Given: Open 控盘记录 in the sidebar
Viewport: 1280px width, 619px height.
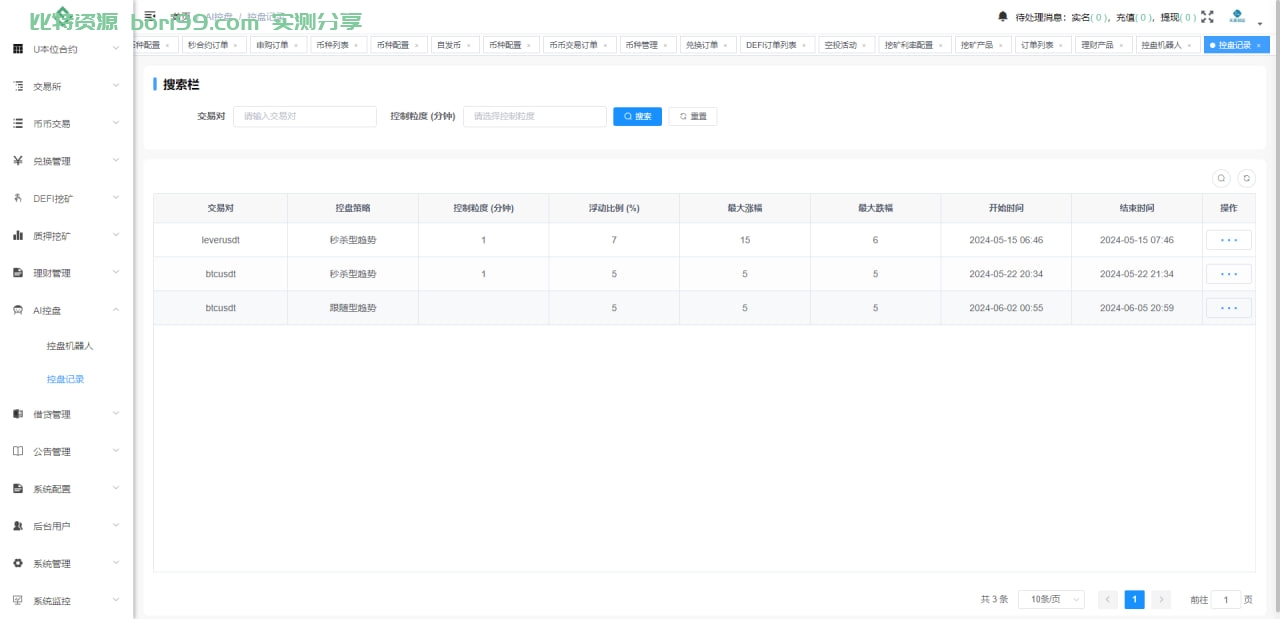Looking at the screenshot, I should click(65, 379).
